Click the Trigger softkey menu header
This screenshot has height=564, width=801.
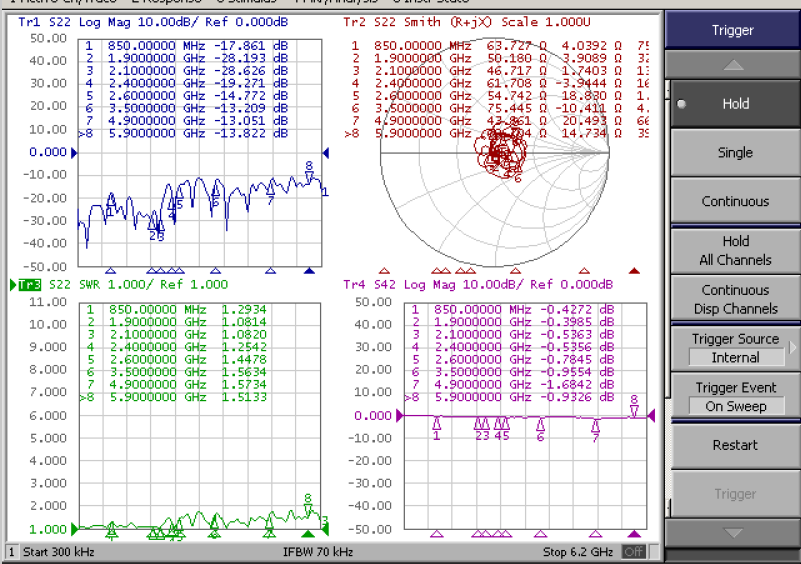click(x=733, y=30)
